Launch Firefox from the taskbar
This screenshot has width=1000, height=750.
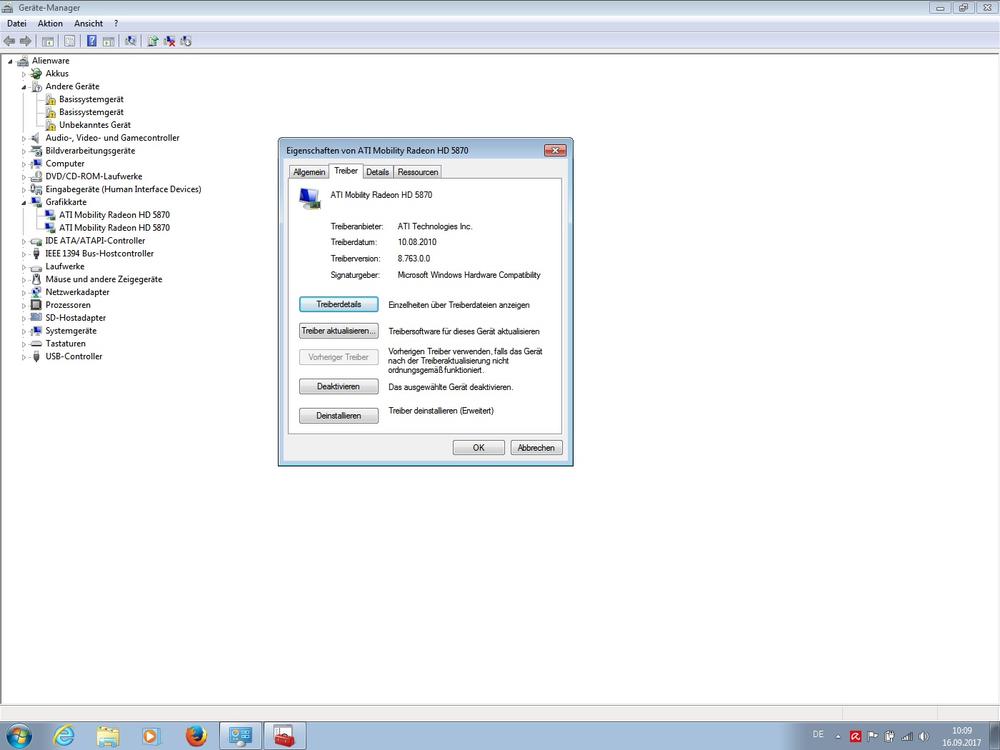tap(196, 736)
